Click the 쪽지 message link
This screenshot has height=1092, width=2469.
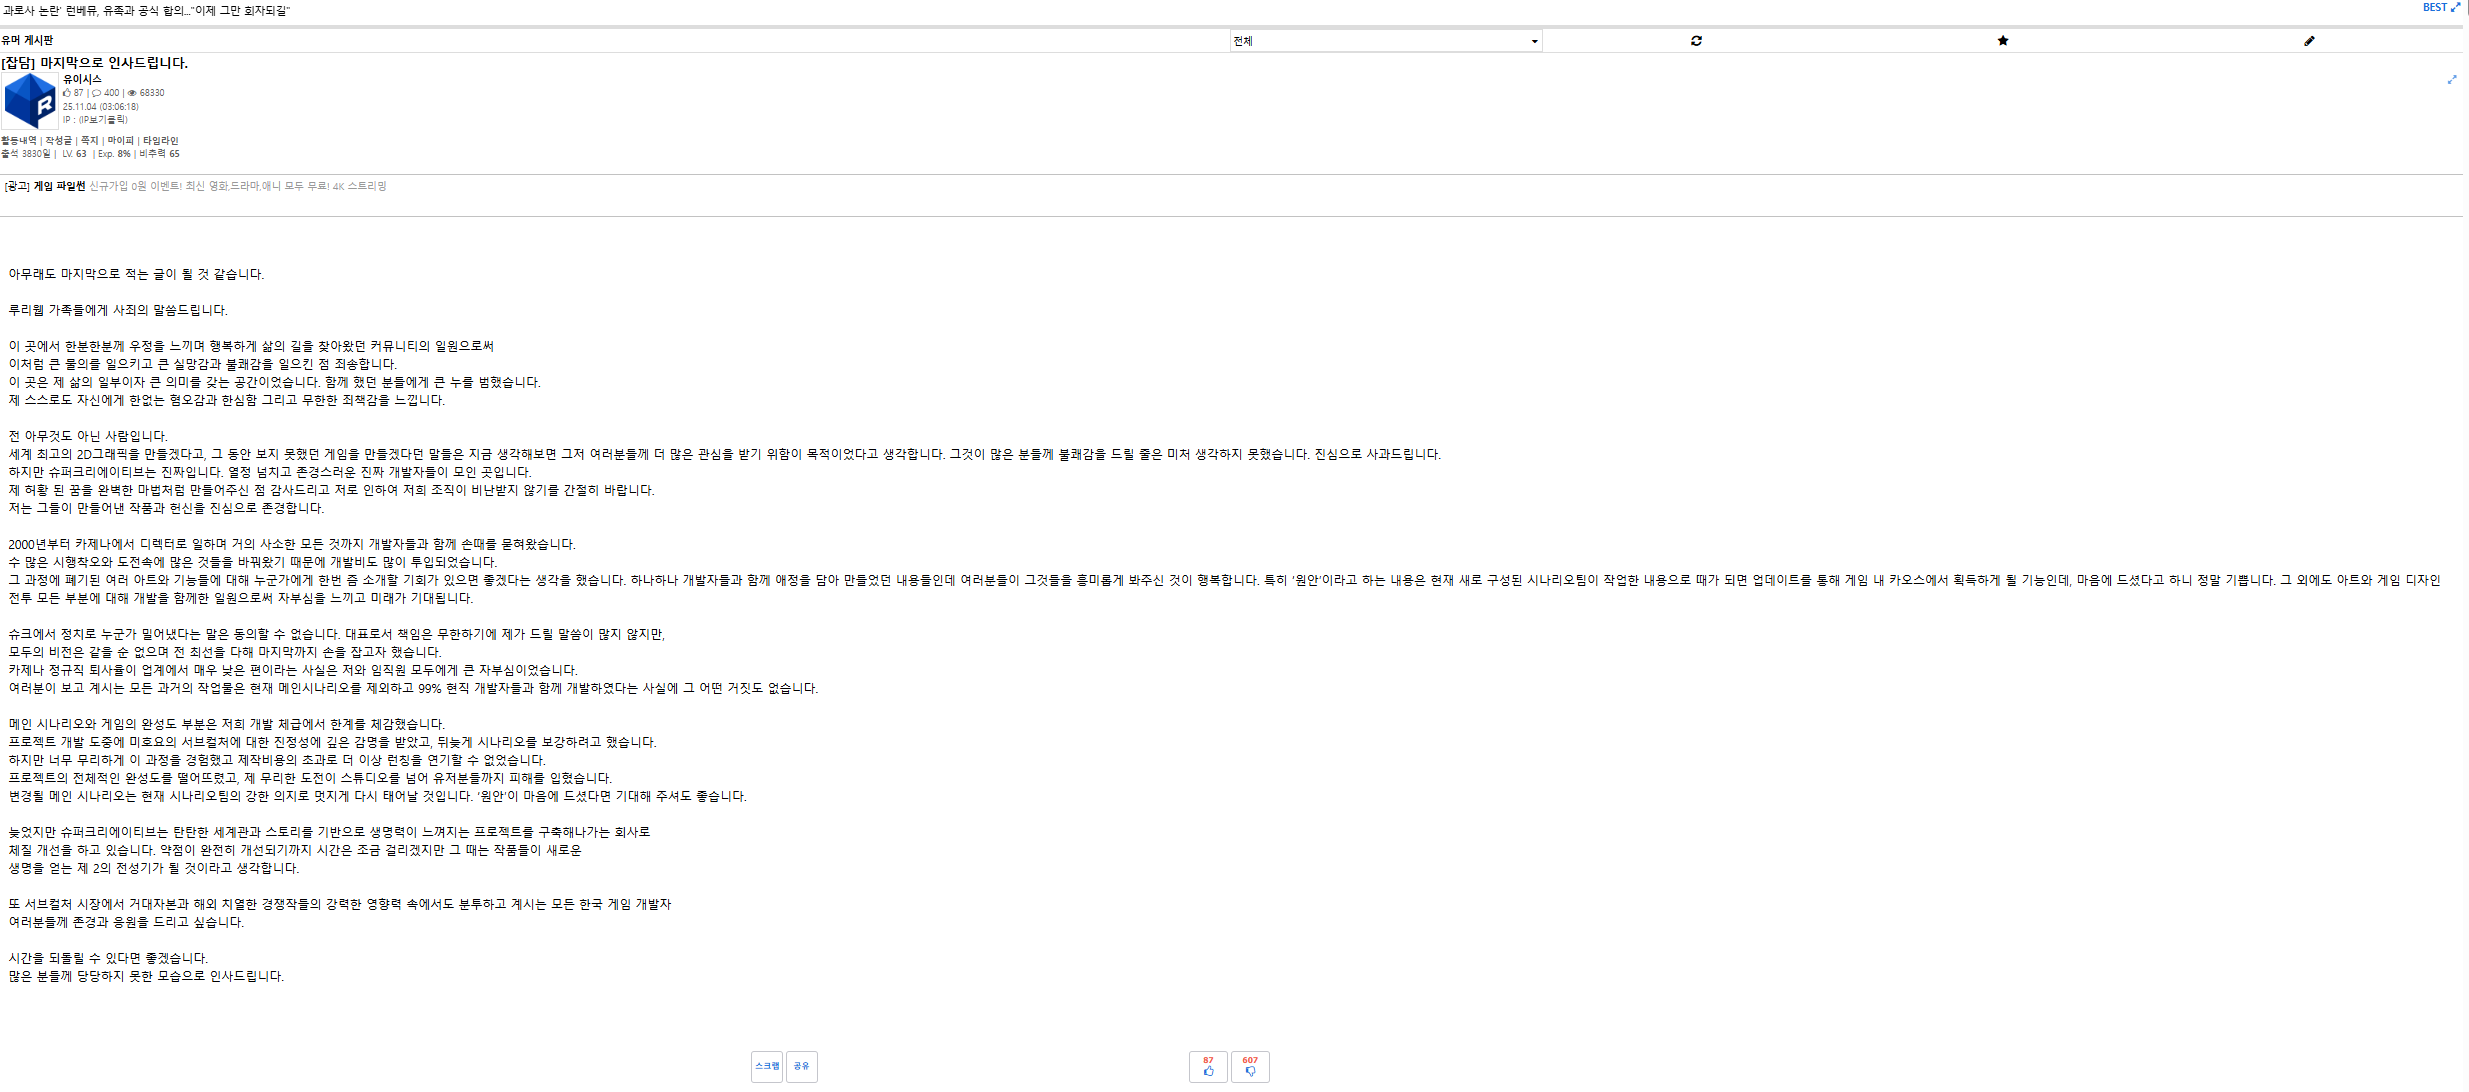(90, 141)
